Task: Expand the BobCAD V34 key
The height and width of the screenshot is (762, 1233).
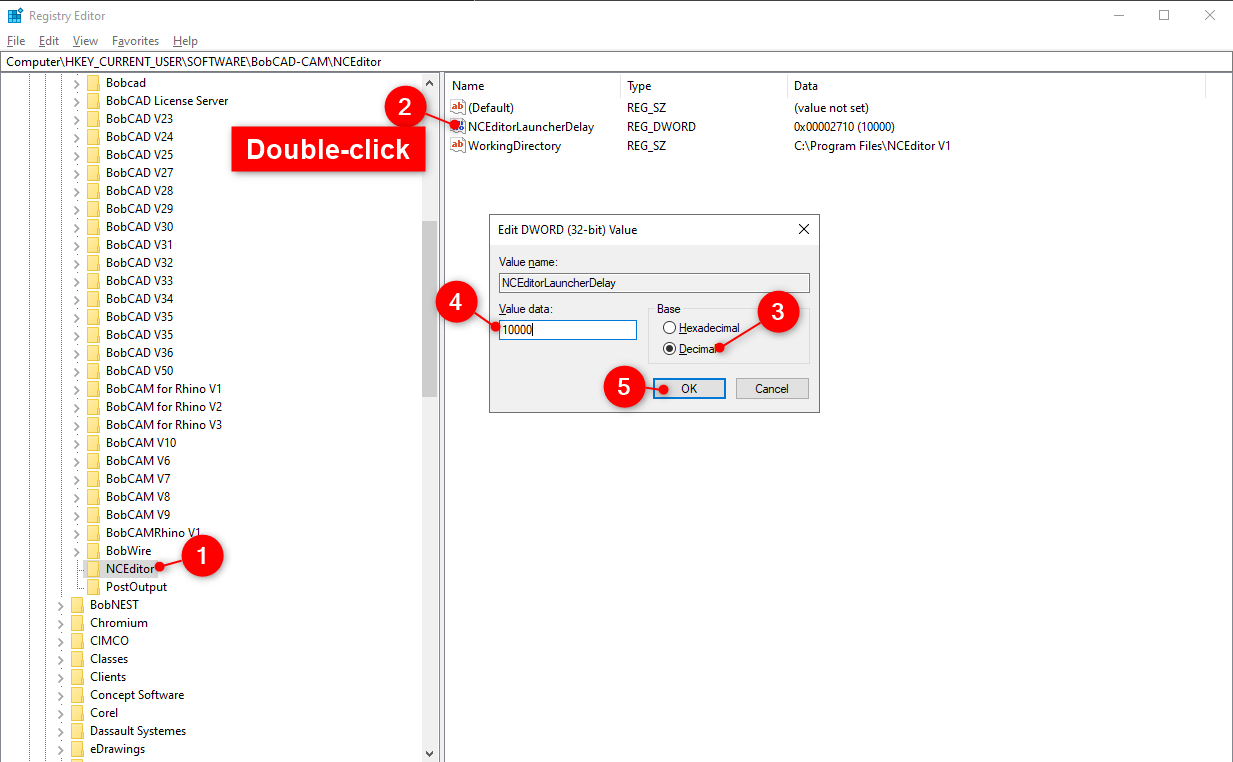Action: point(77,299)
